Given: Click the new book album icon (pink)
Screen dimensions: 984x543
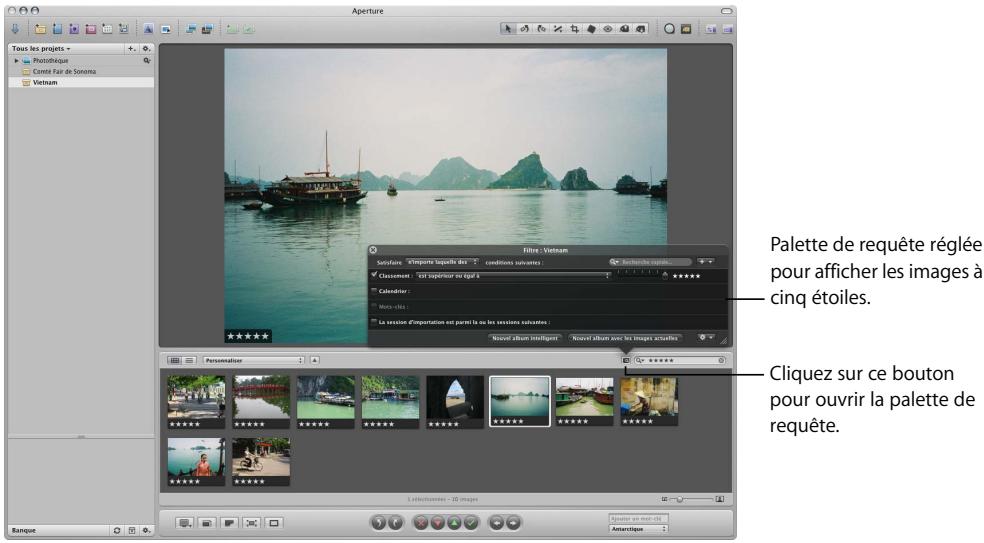Looking at the screenshot, I should pos(90,29).
